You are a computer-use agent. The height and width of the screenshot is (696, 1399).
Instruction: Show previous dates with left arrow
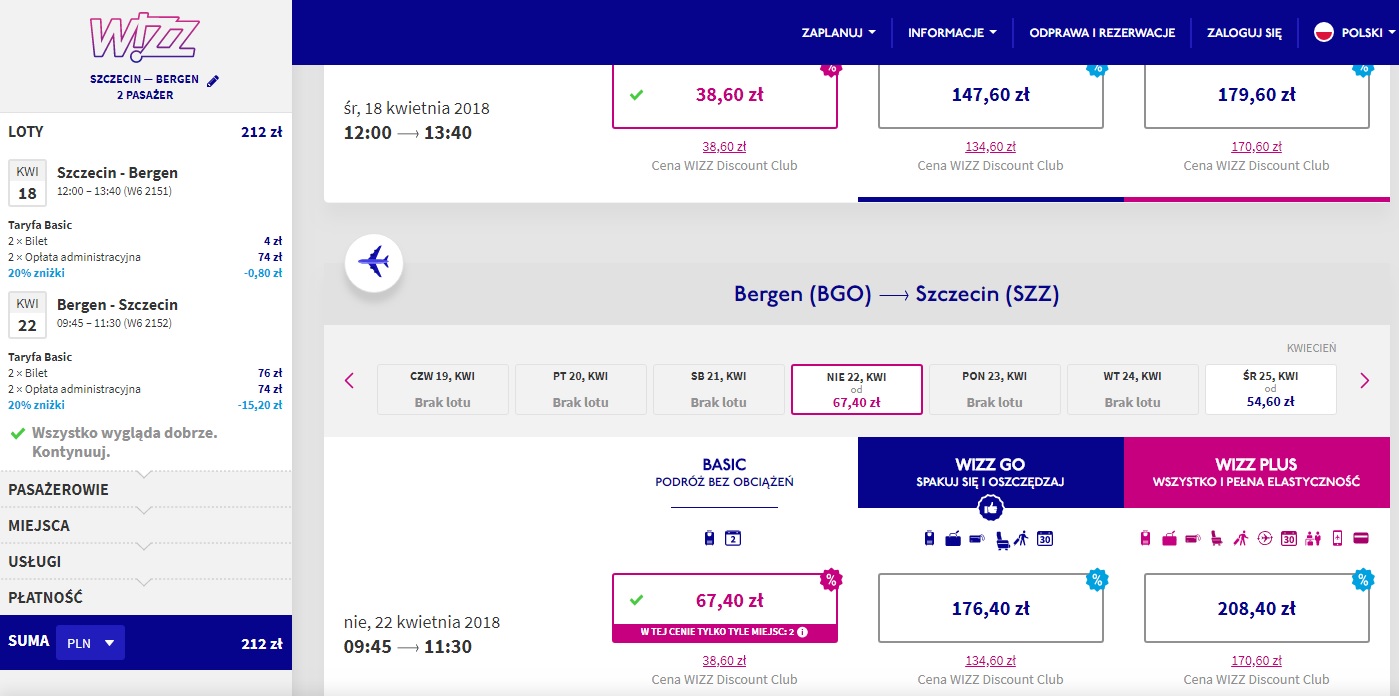click(349, 380)
